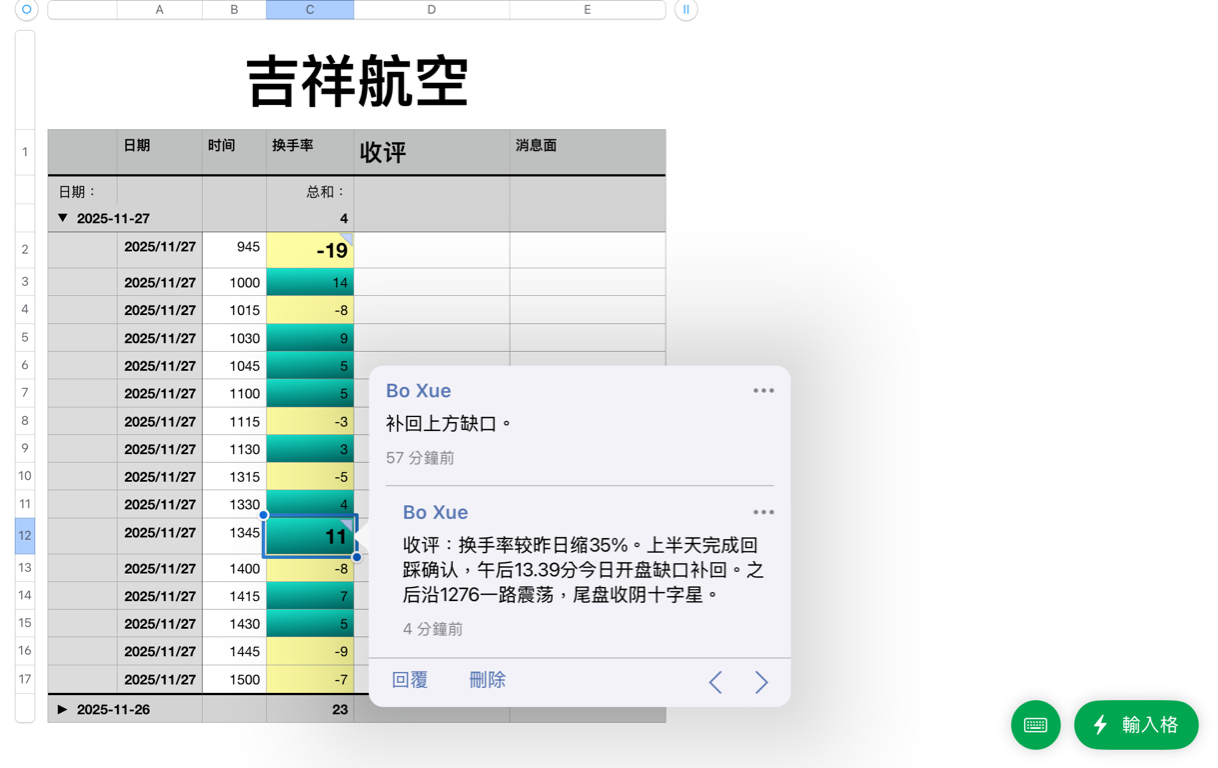Click the 总和： summary label

coord(326,191)
